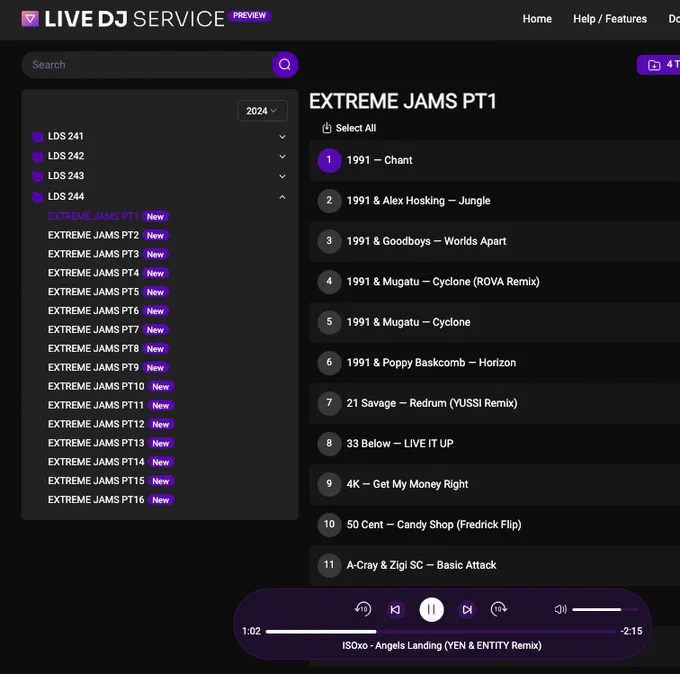Open EXTREME JAMS PT14 playlist

96,462
